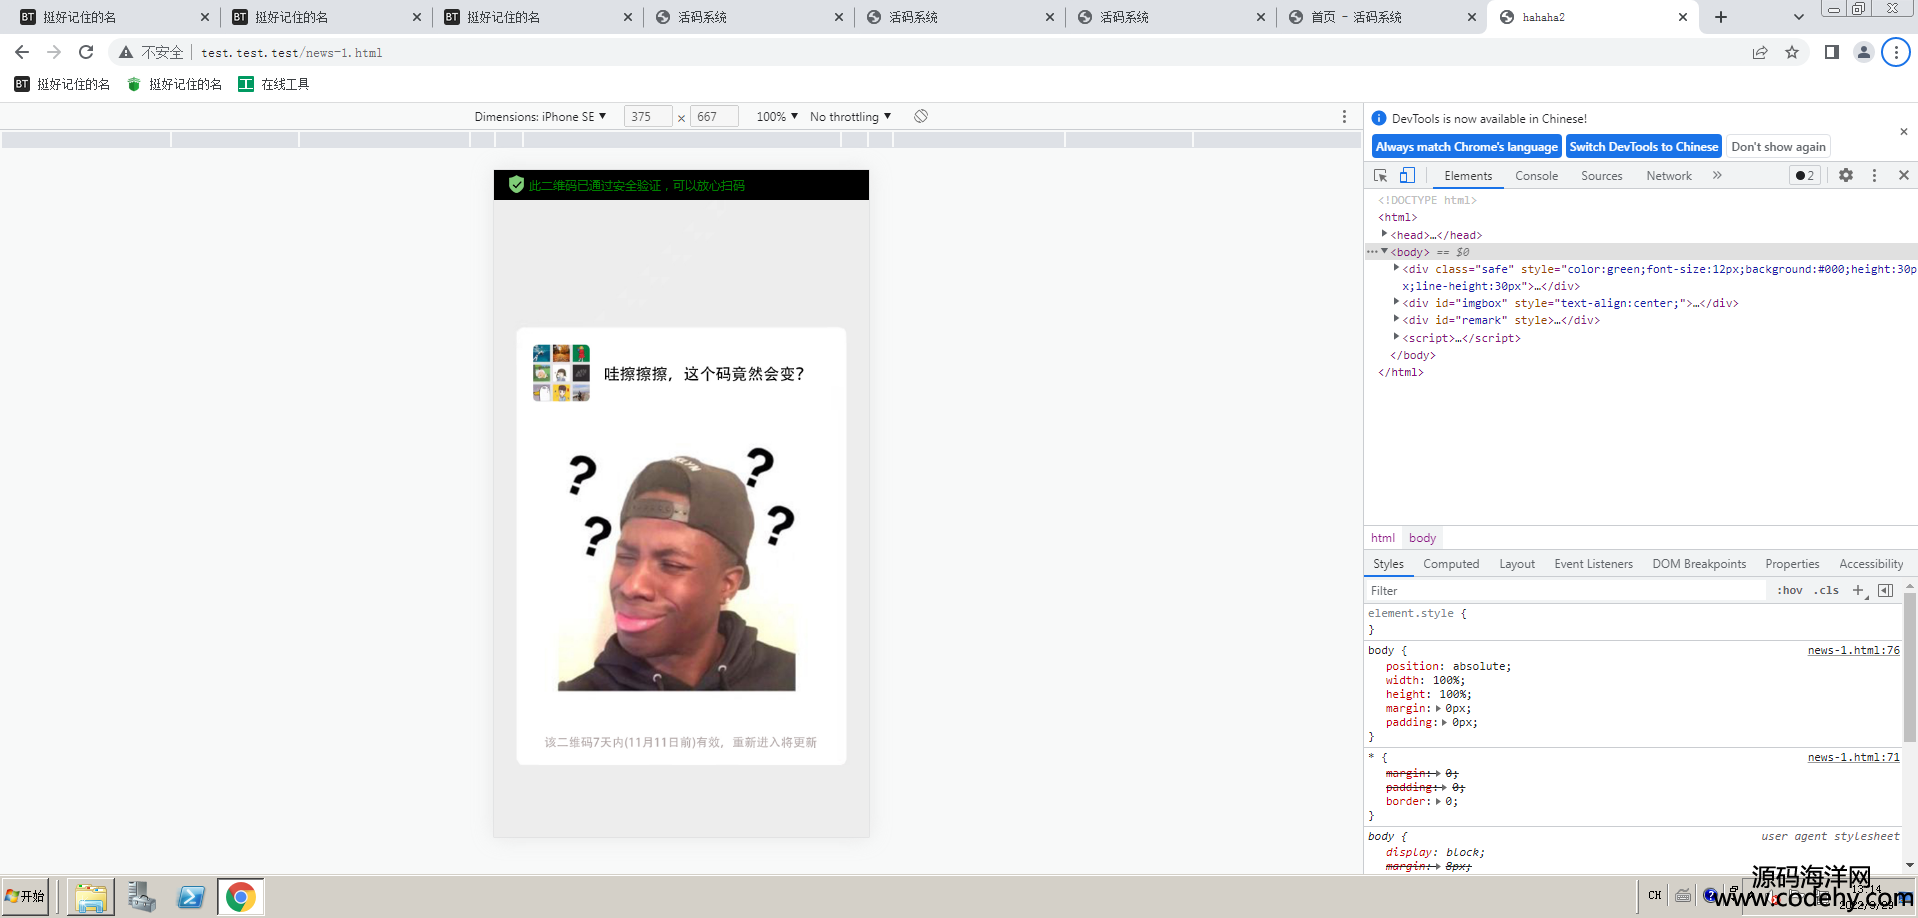Image resolution: width=1918 pixels, height=918 pixels.
Task: Expand the head element node
Action: (1384, 234)
